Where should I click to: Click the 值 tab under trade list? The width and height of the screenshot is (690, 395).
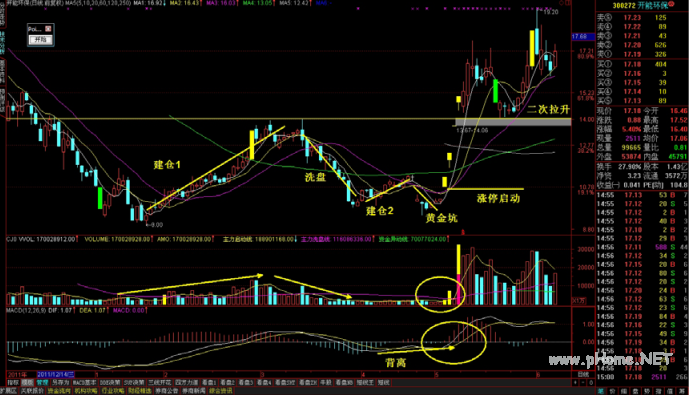click(670, 391)
